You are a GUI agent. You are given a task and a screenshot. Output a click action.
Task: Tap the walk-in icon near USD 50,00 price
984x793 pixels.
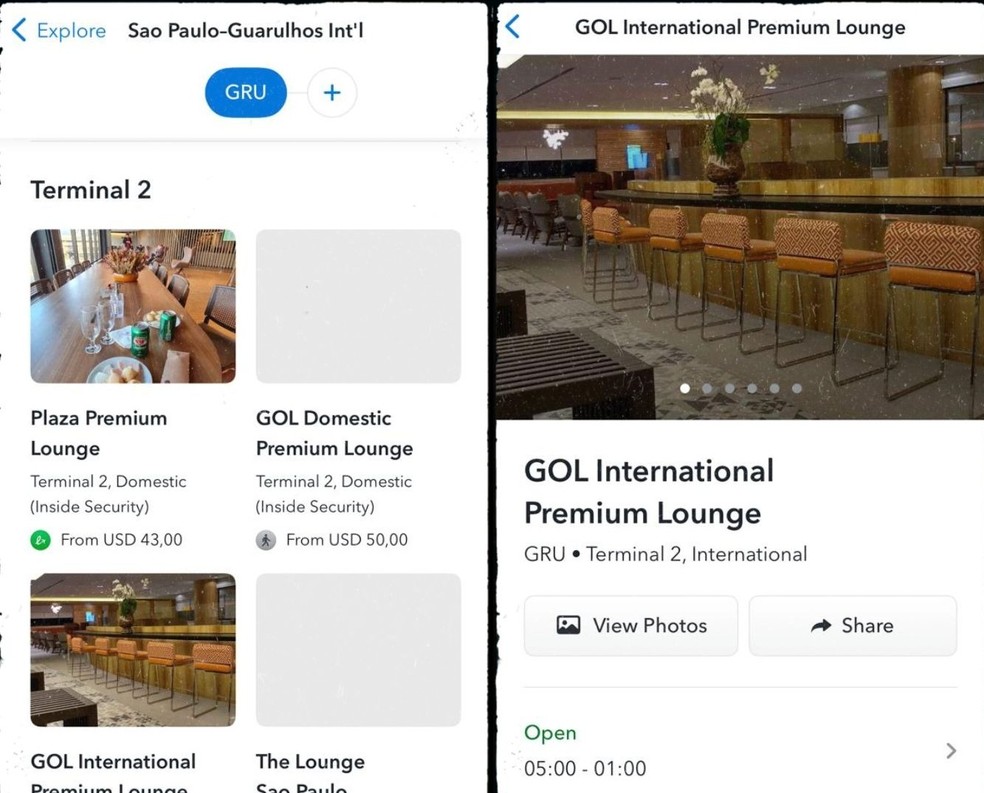click(x=266, y=539)
